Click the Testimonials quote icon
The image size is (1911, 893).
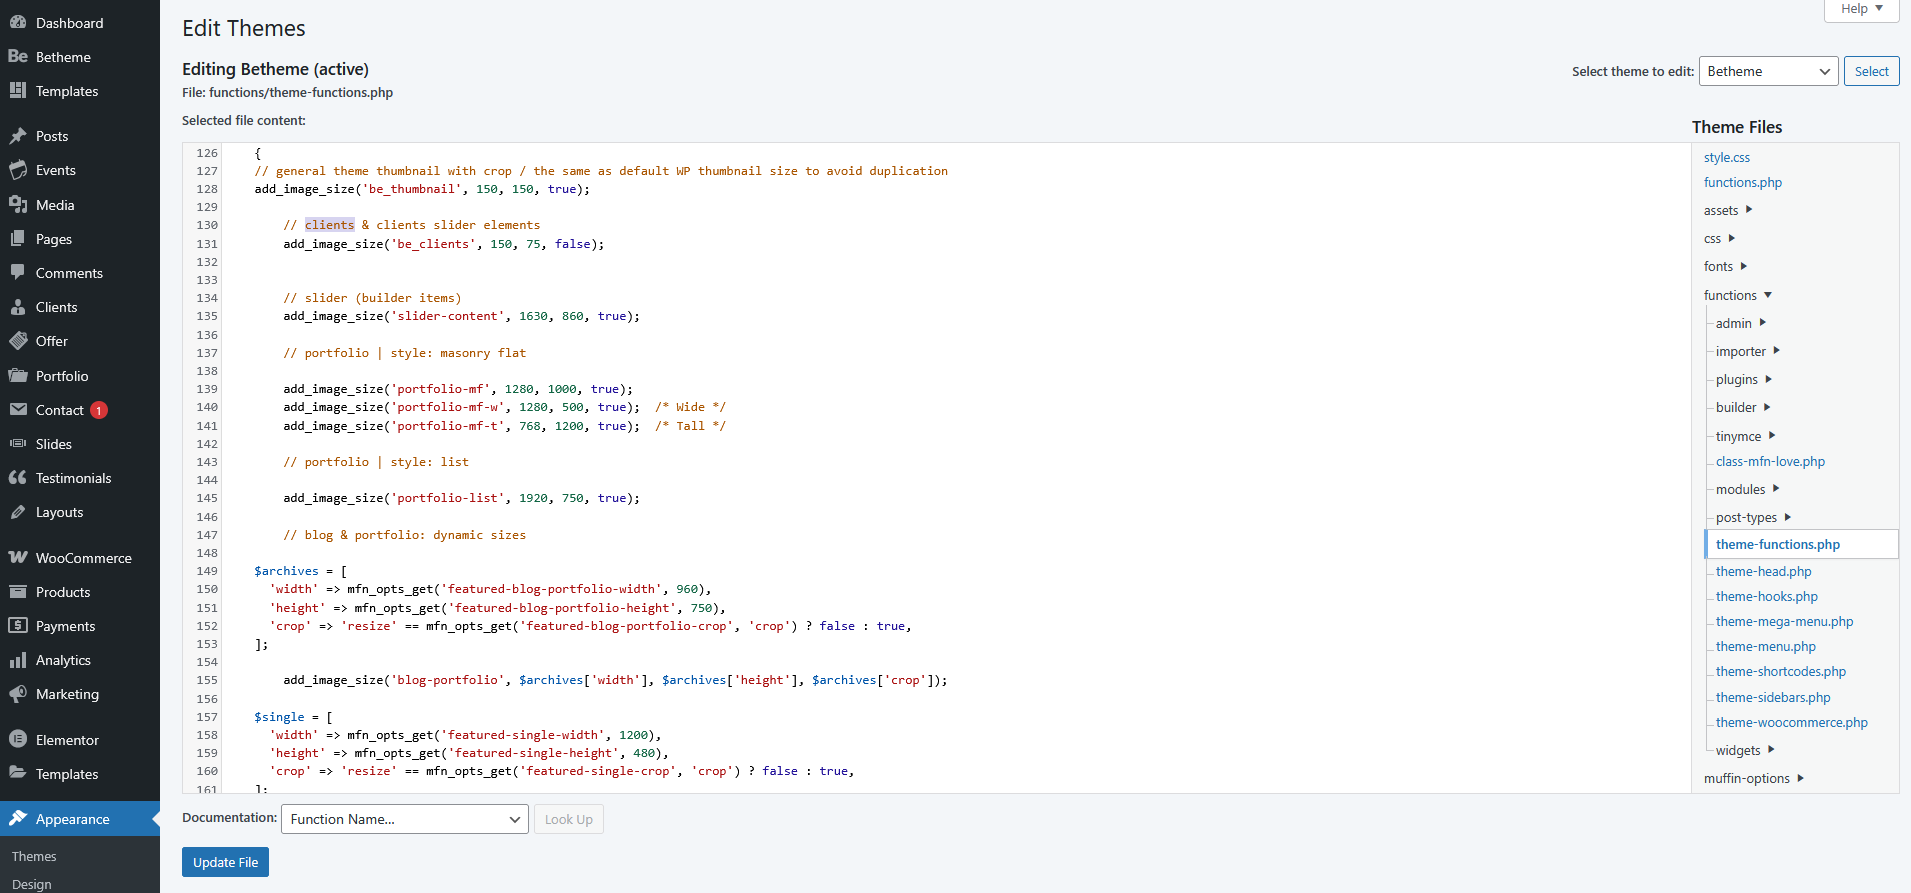(18, 478)
